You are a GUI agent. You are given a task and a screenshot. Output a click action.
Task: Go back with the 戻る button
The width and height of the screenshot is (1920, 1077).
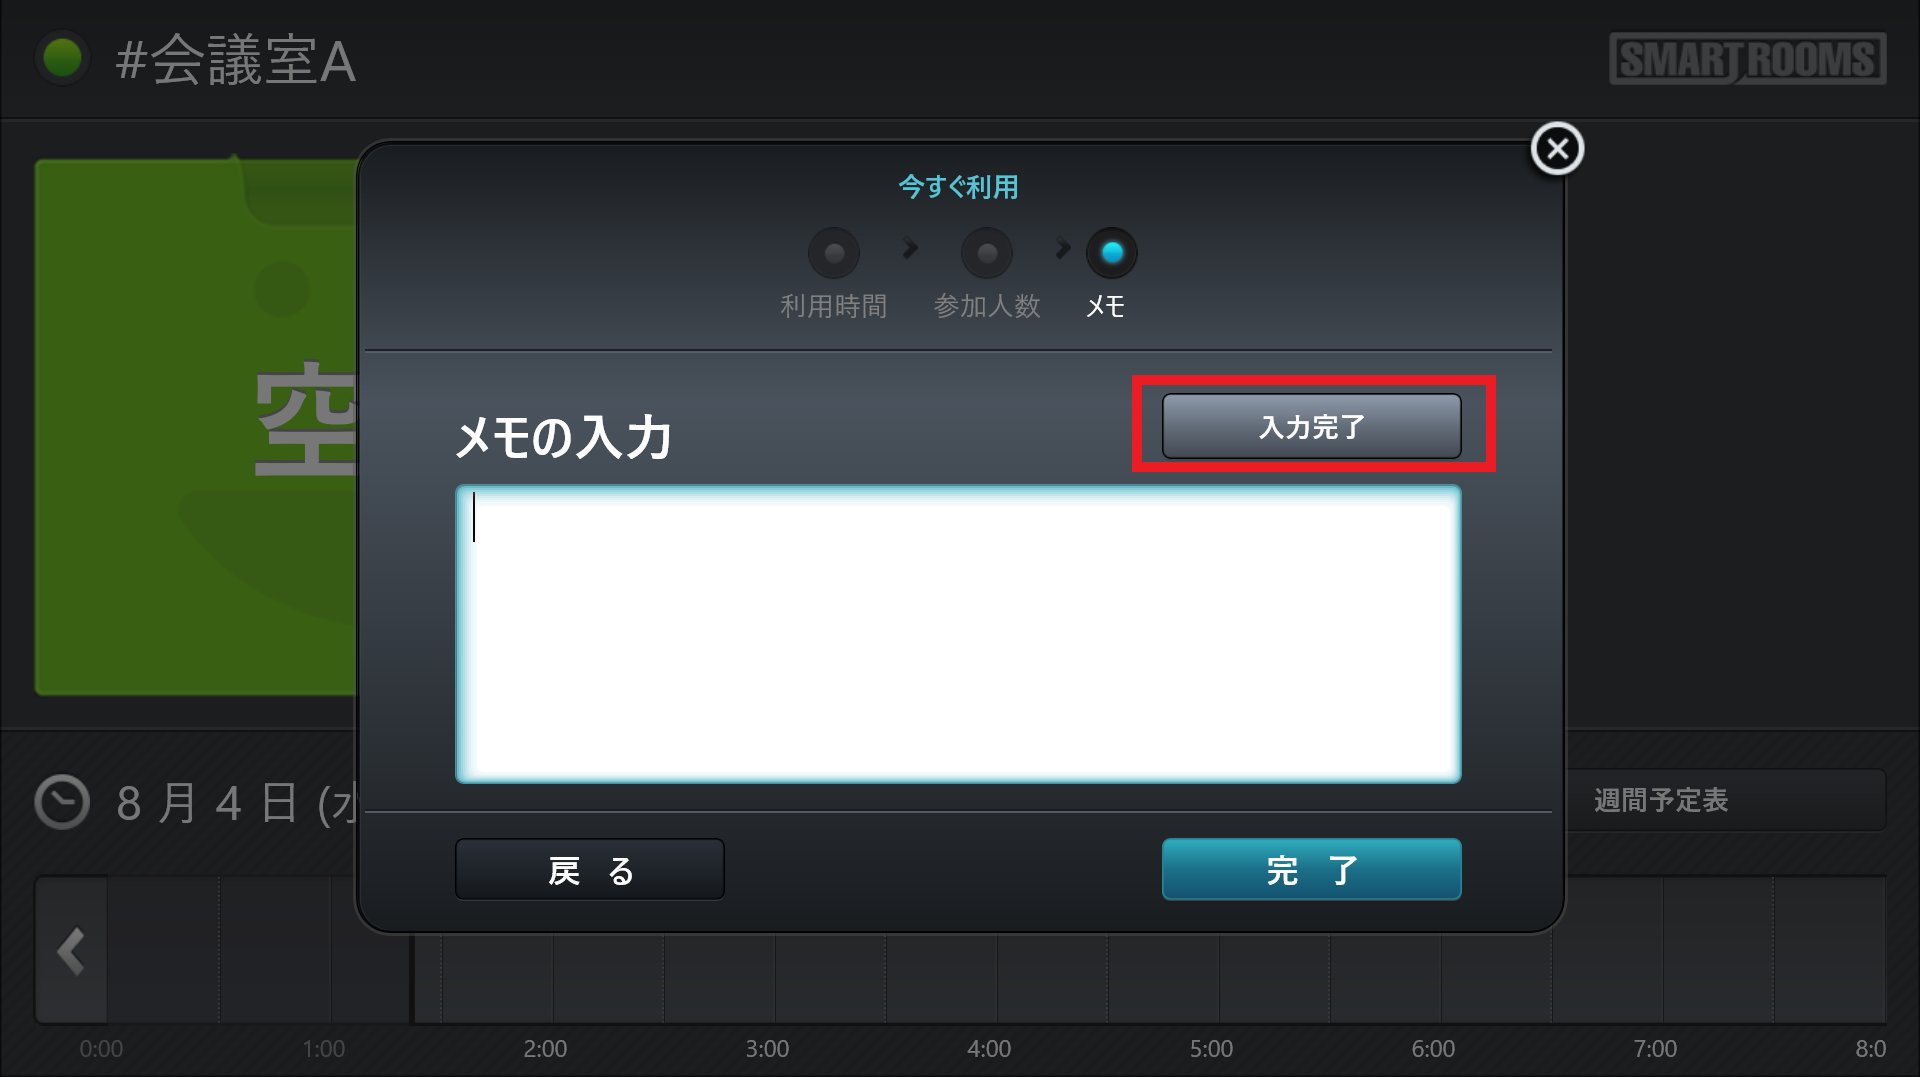tap(589, 870)
